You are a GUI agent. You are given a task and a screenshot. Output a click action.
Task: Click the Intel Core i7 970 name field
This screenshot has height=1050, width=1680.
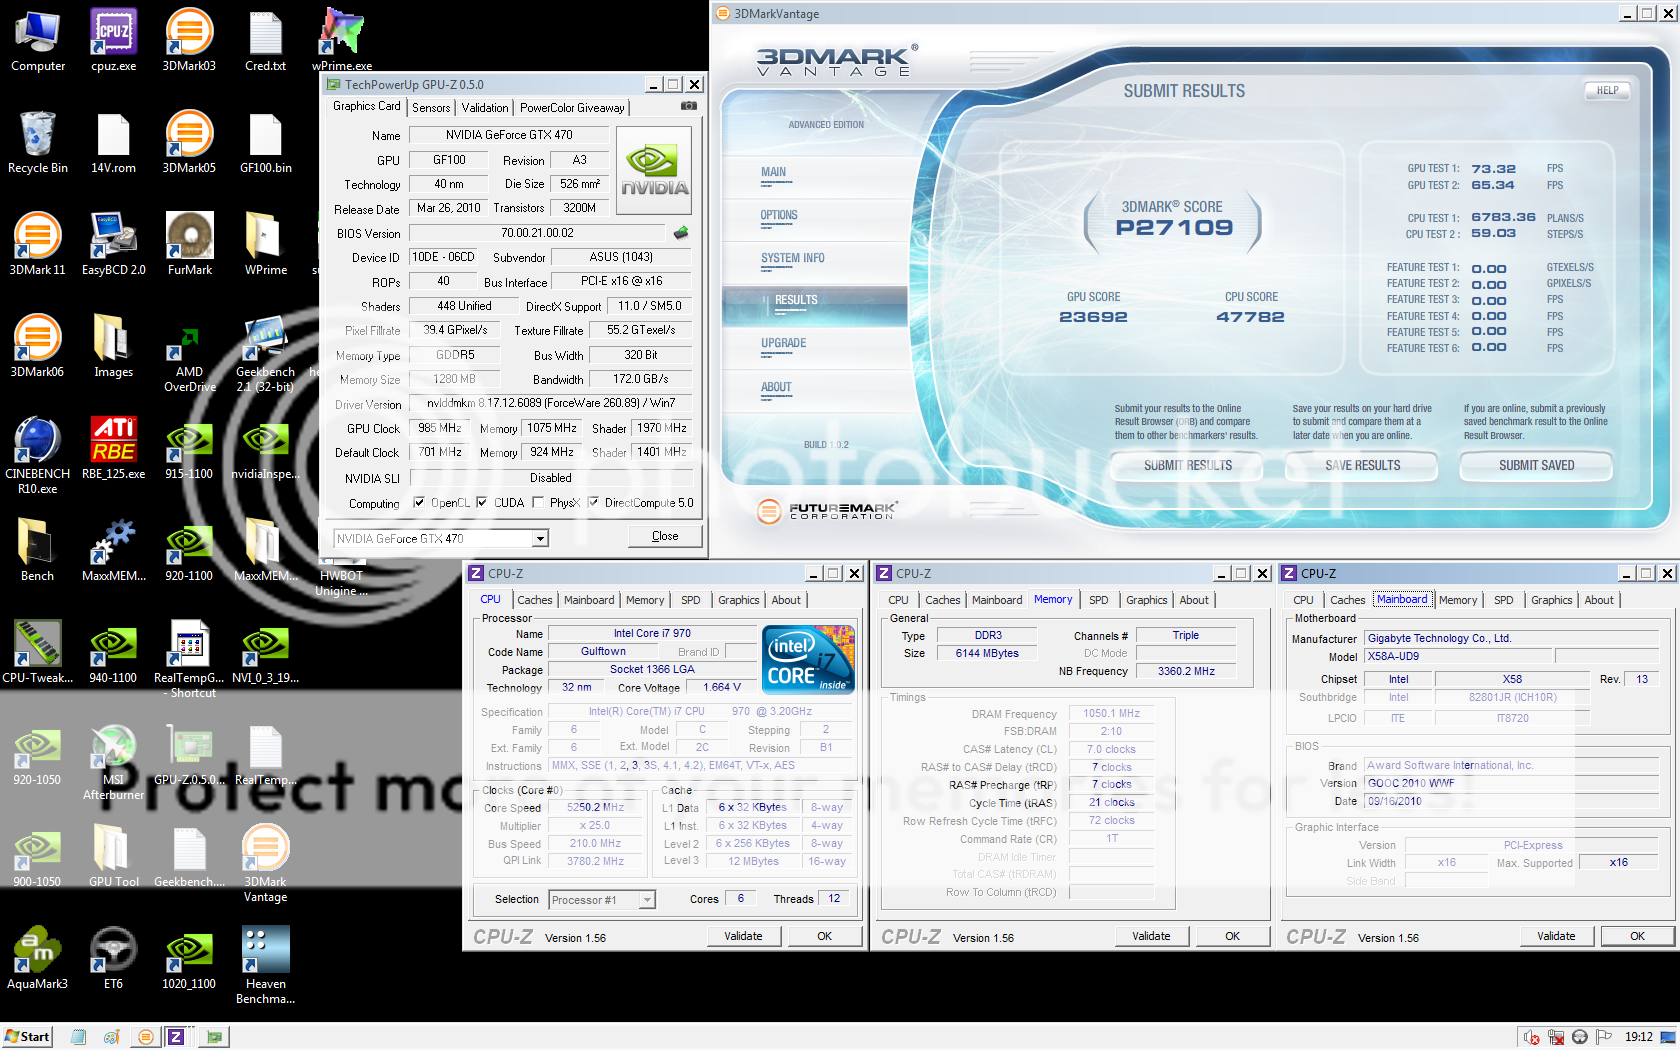click(652, 633)
